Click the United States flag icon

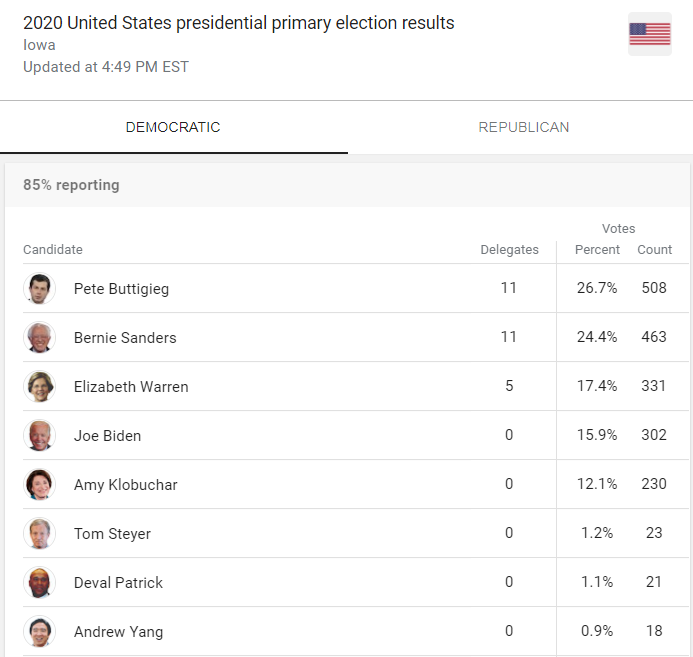649,34
